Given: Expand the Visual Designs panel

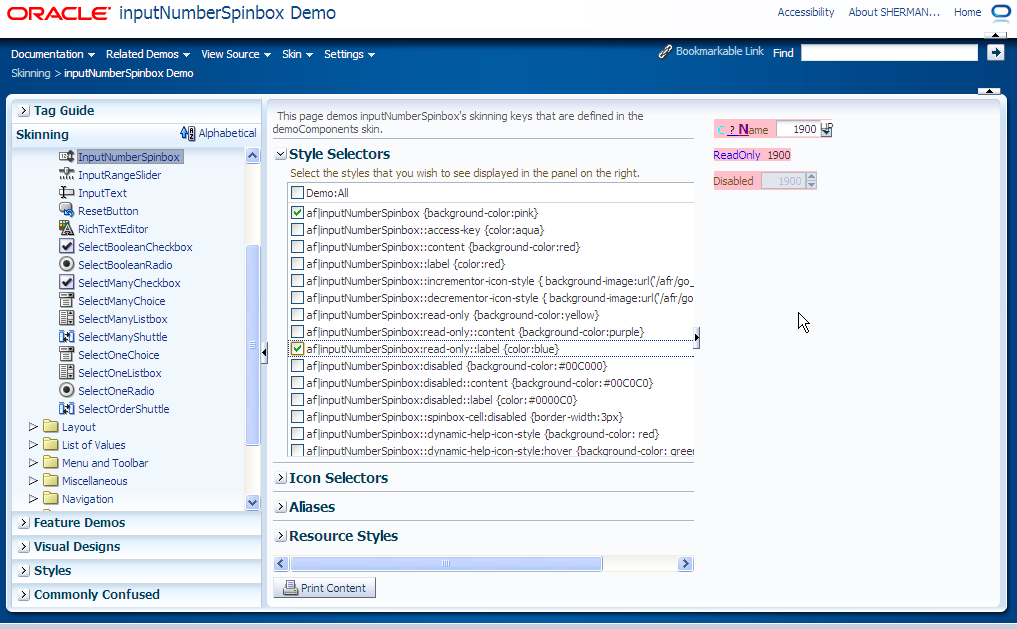Looking at the screenshot, I should (23, 547).
